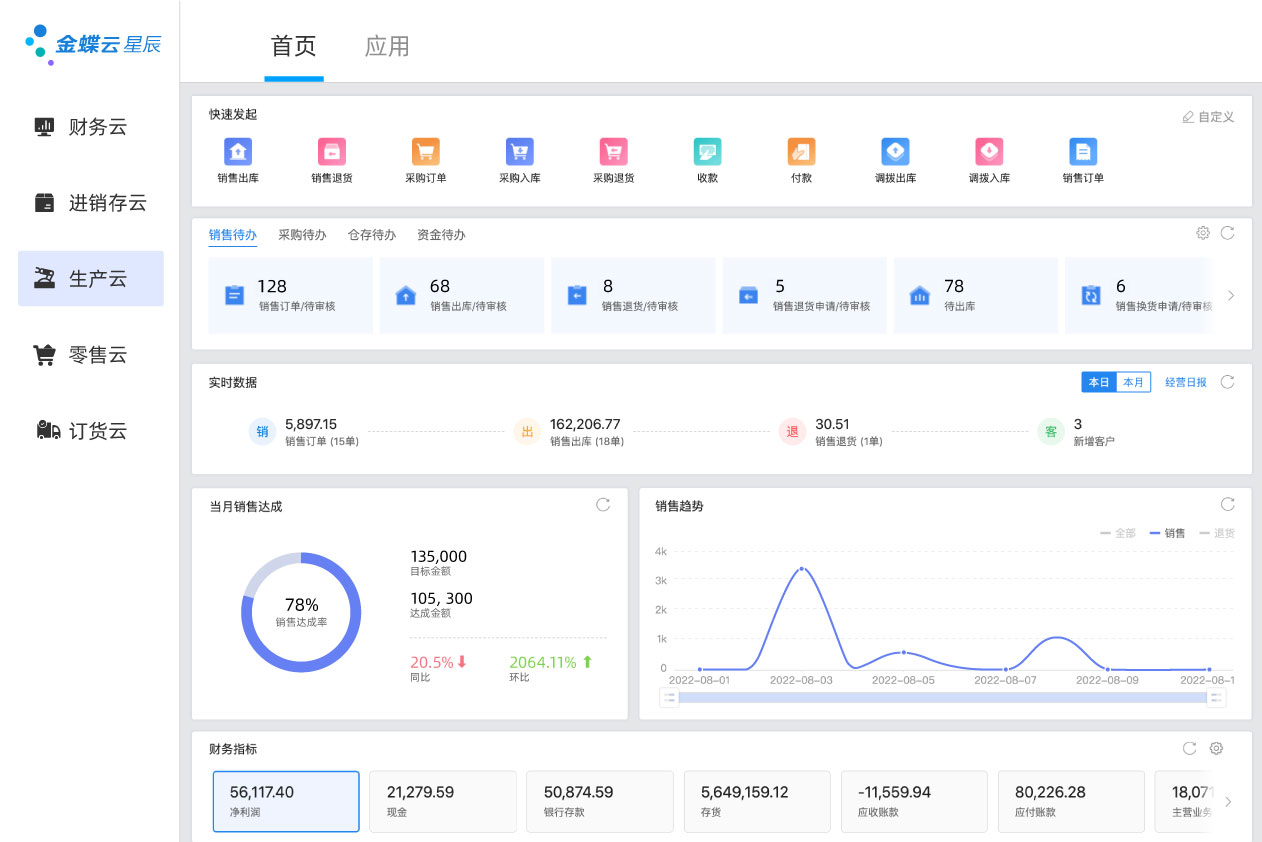
Task: Click the 客 new customer circle icon
Action: tap(1051, 432)
